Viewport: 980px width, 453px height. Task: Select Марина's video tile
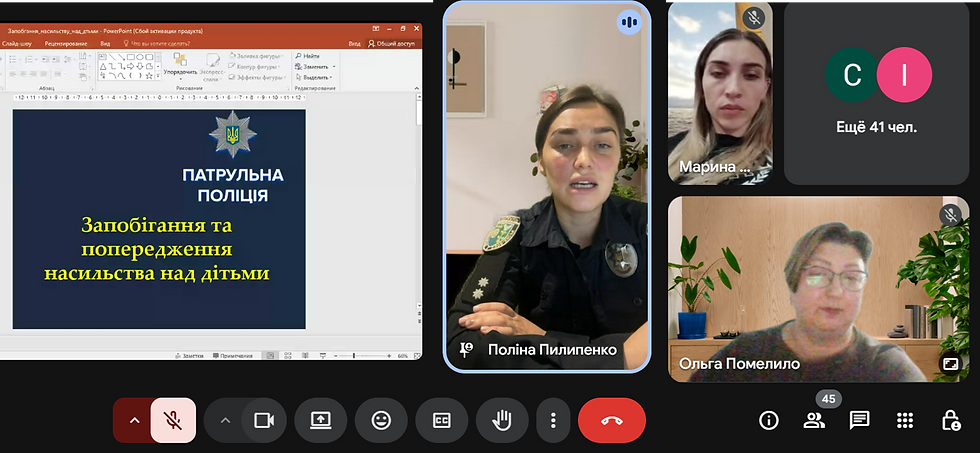click(x=720, y=94)
